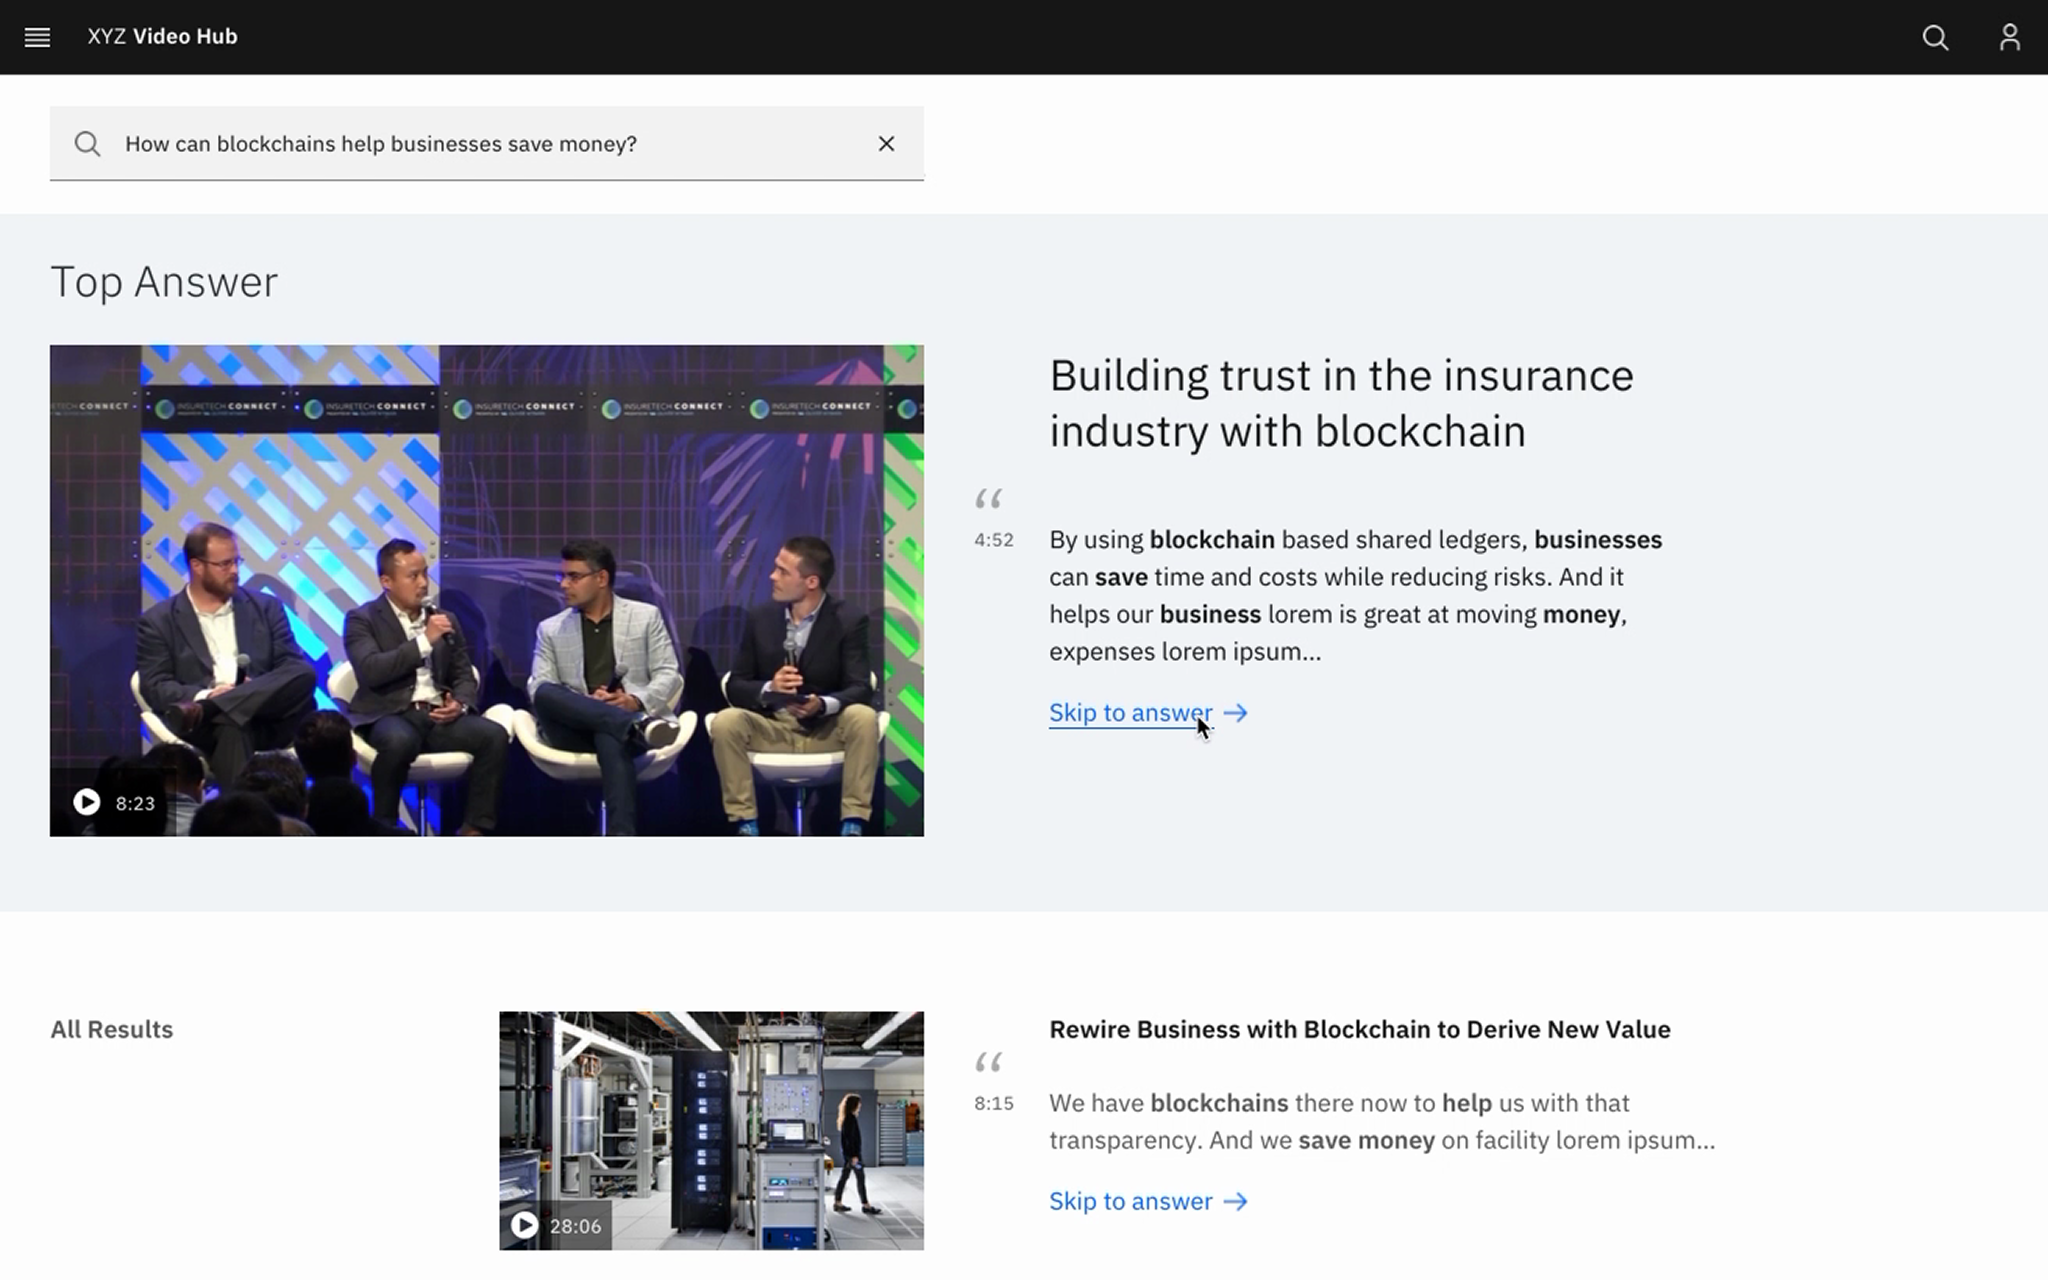Open Rewire Business with Blockchain title
This screenshot has width=2048, height=1280.
click(x=1359, y=1029)
